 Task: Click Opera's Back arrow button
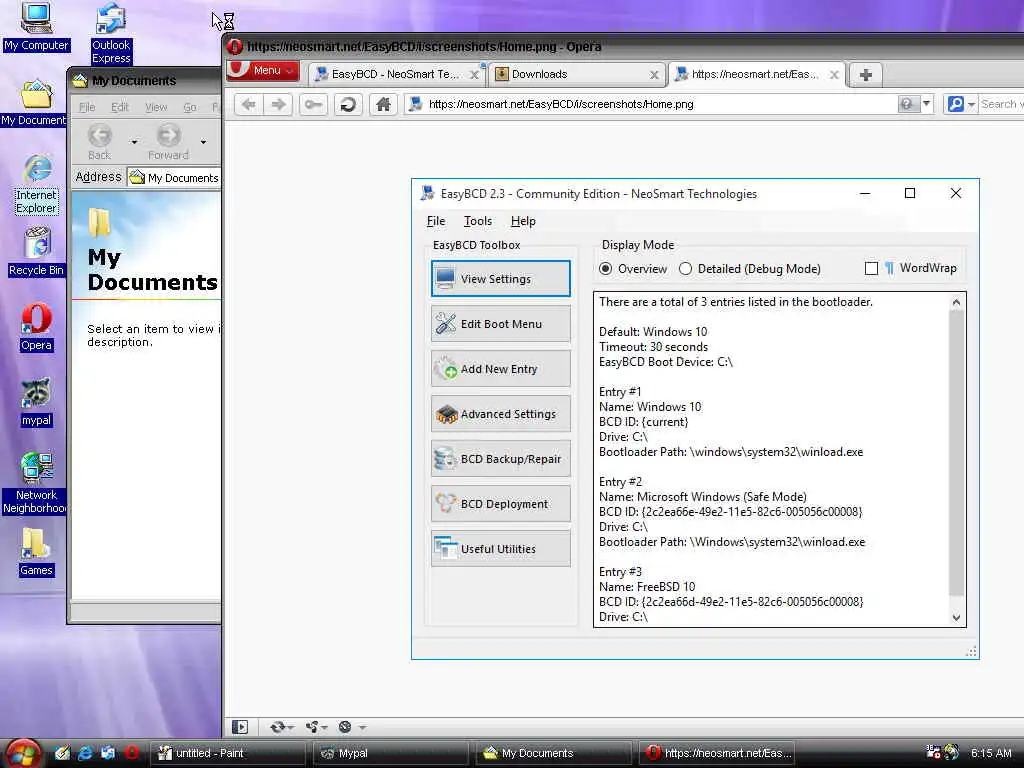click(x=248, y=104)
